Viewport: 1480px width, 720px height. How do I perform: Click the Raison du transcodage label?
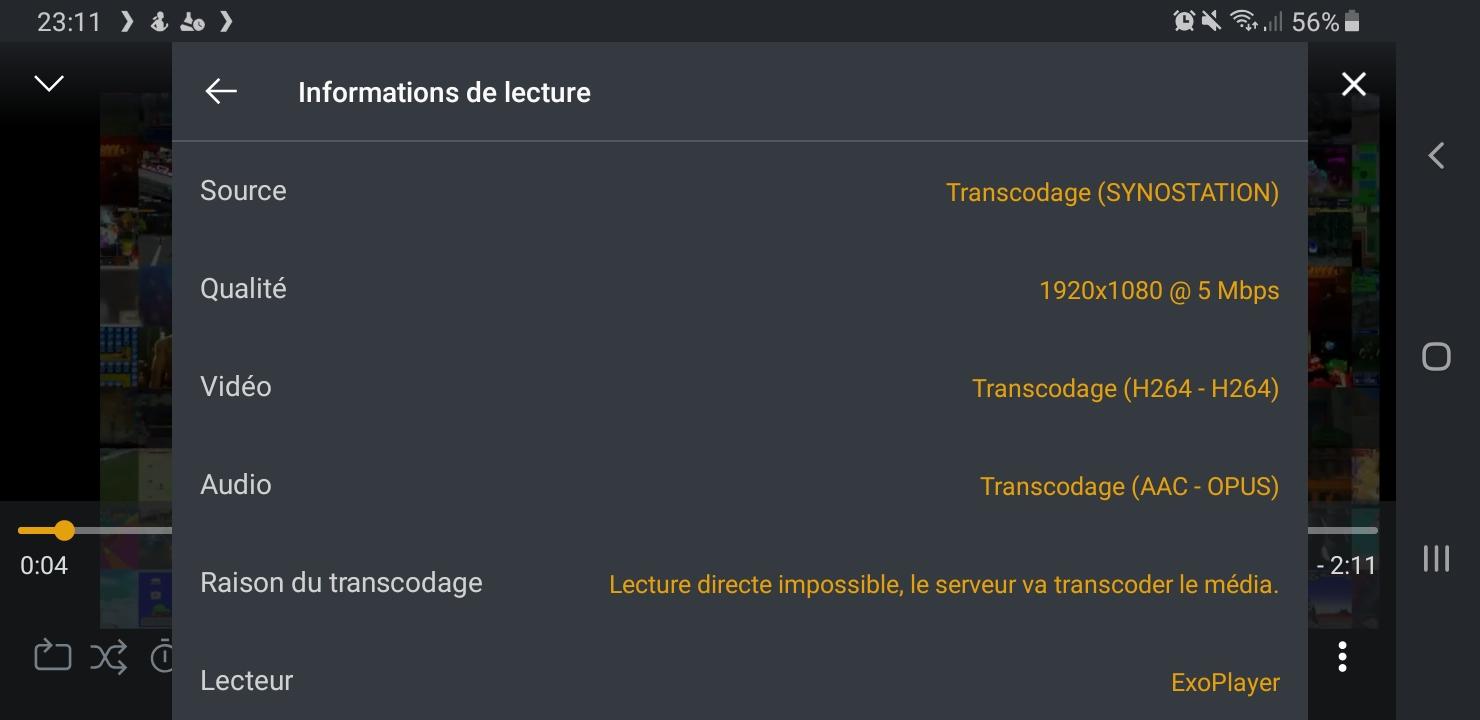coord(341,583)
